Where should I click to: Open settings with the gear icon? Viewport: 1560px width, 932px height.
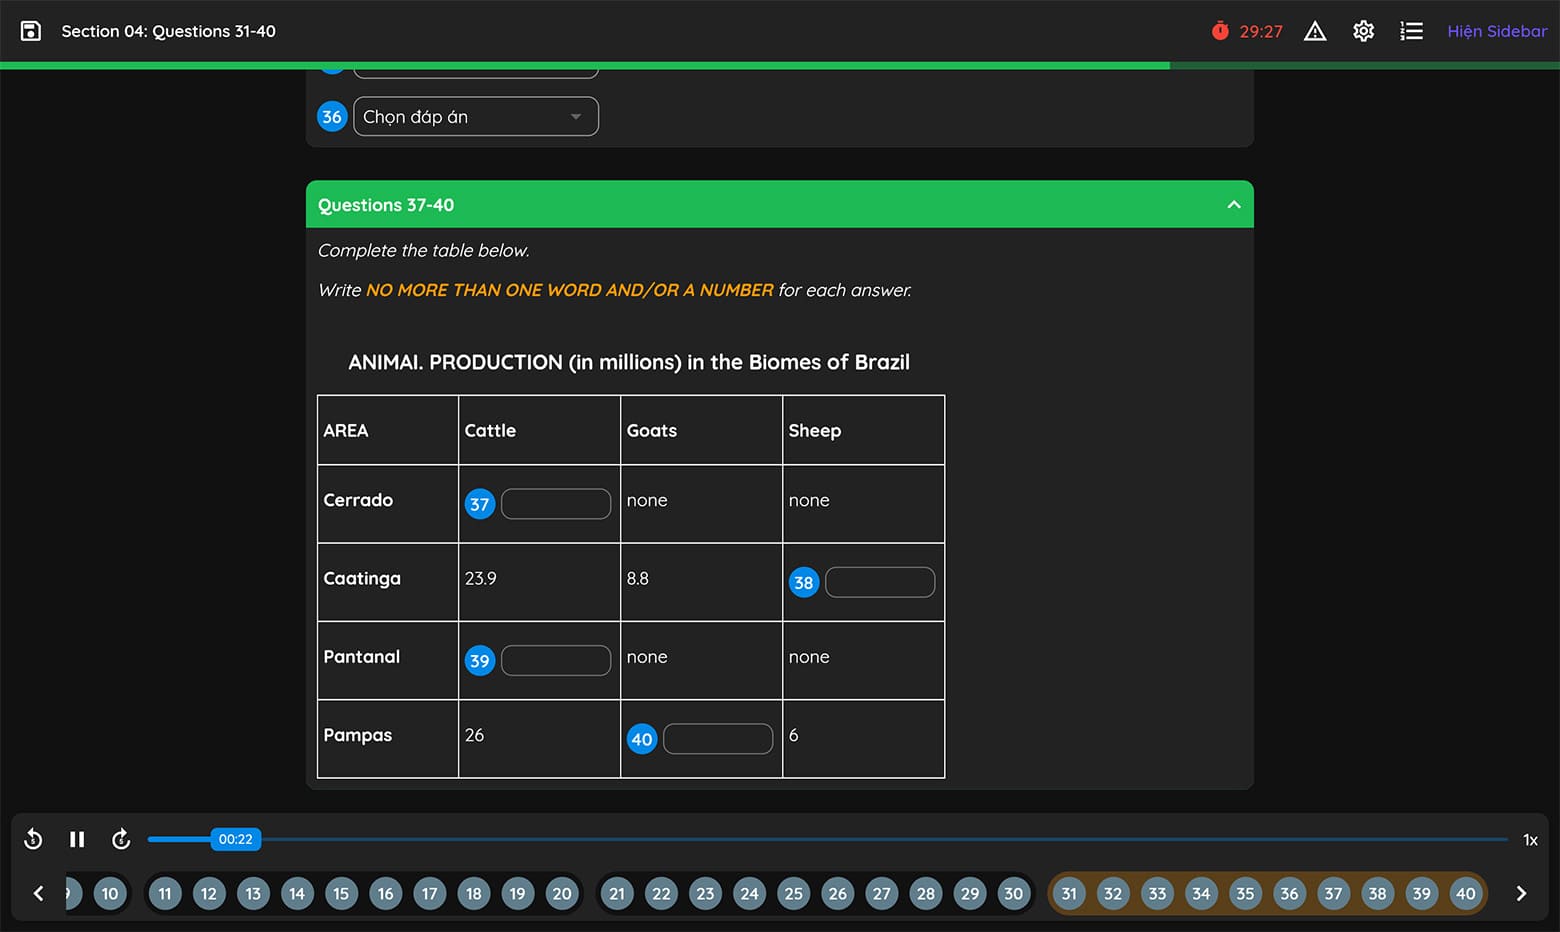(1363, 31)
